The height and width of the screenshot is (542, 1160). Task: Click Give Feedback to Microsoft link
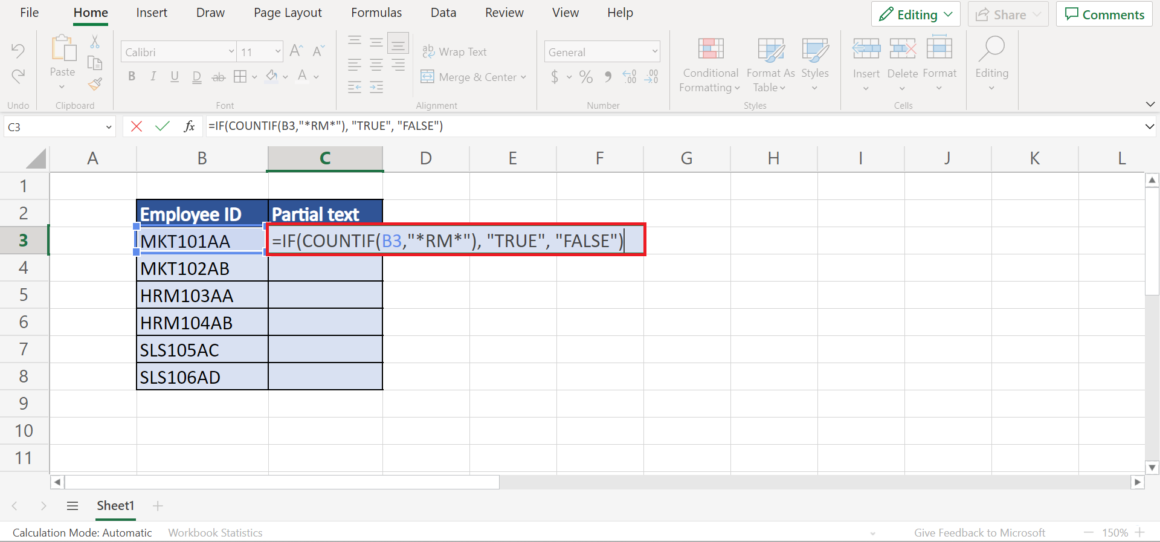979,533
